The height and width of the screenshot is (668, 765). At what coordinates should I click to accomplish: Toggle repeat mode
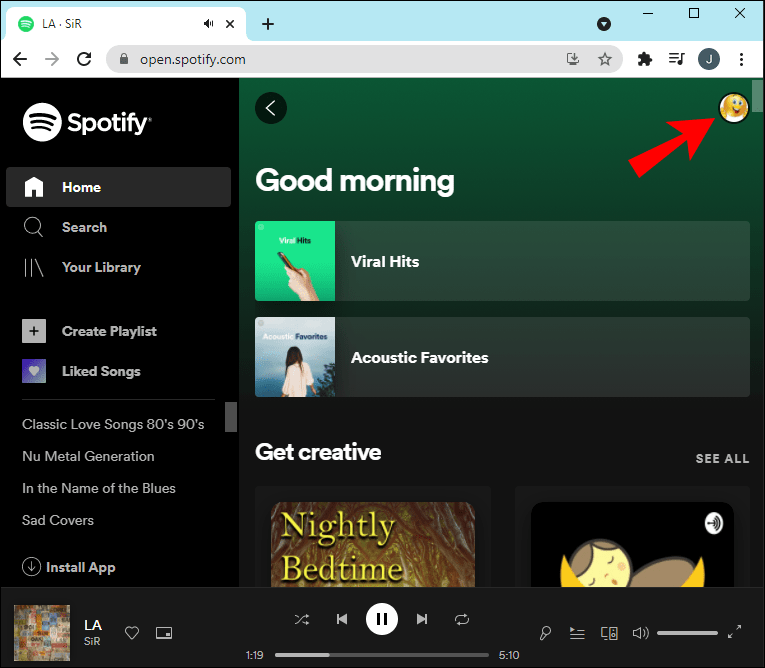tap(462, 620)
